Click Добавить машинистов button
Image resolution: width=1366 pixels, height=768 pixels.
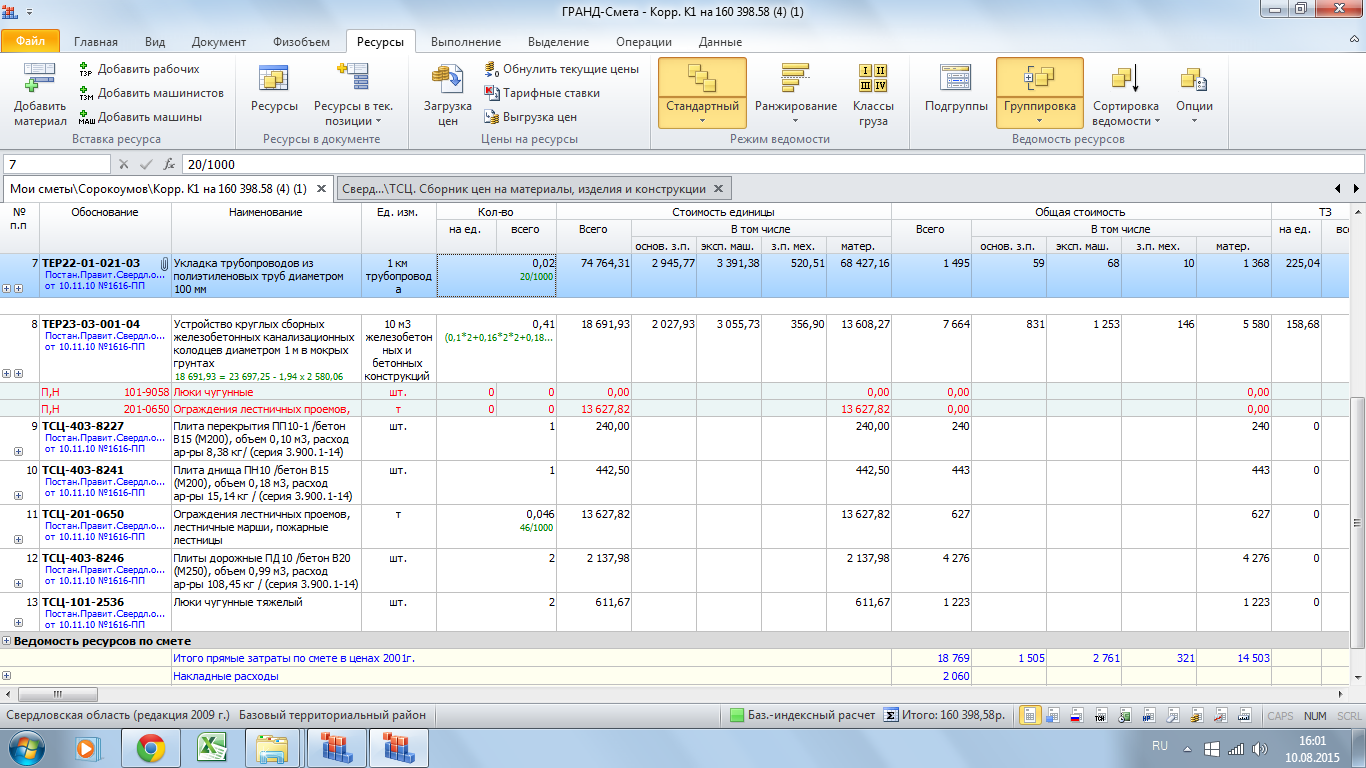pyautogui.click(x=160, y=93)
